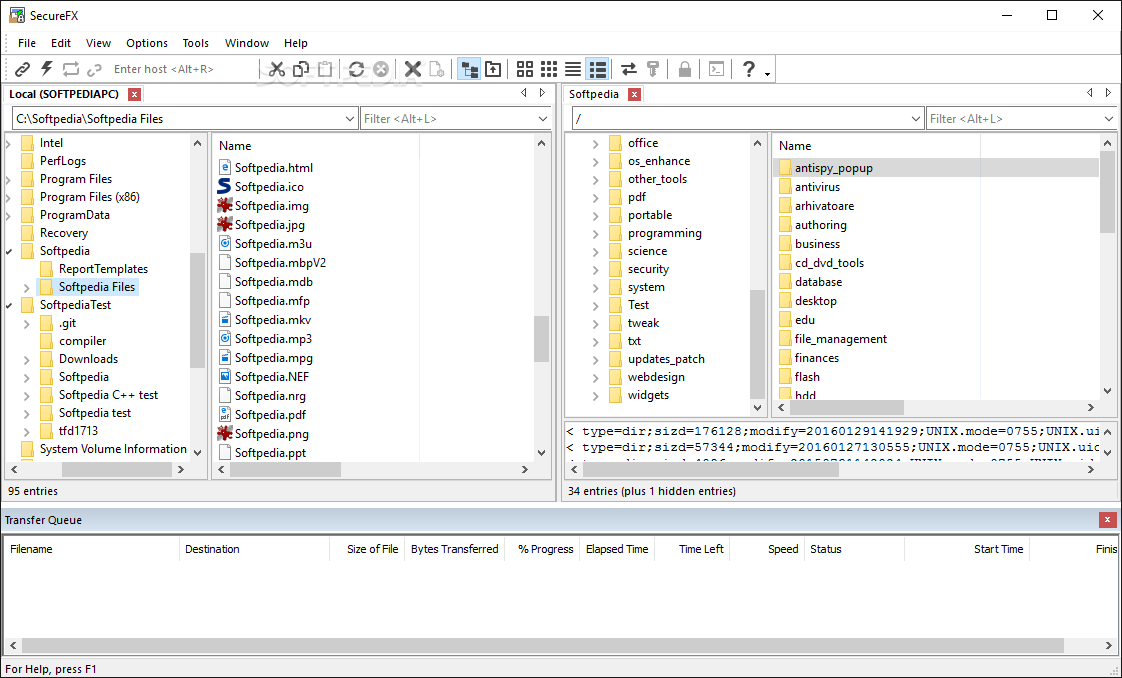Open the Tools menu

click(195, 43)
